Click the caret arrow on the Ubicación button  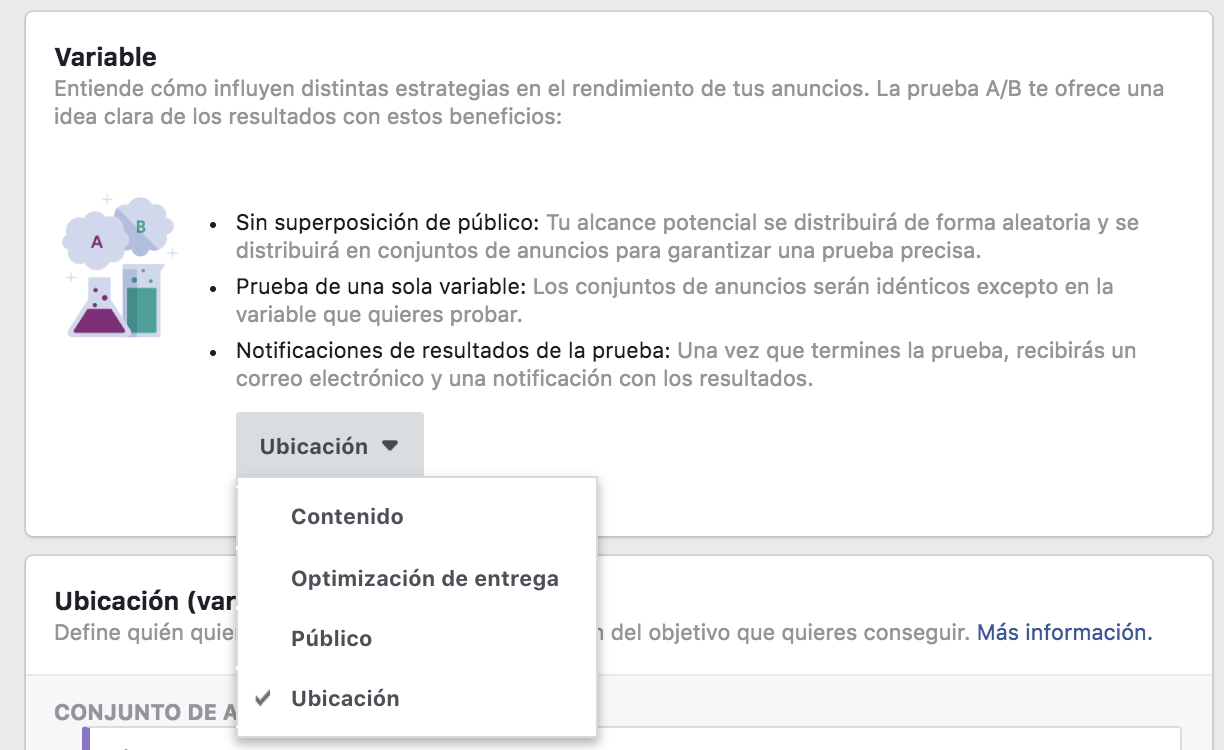tap(390, 444)
